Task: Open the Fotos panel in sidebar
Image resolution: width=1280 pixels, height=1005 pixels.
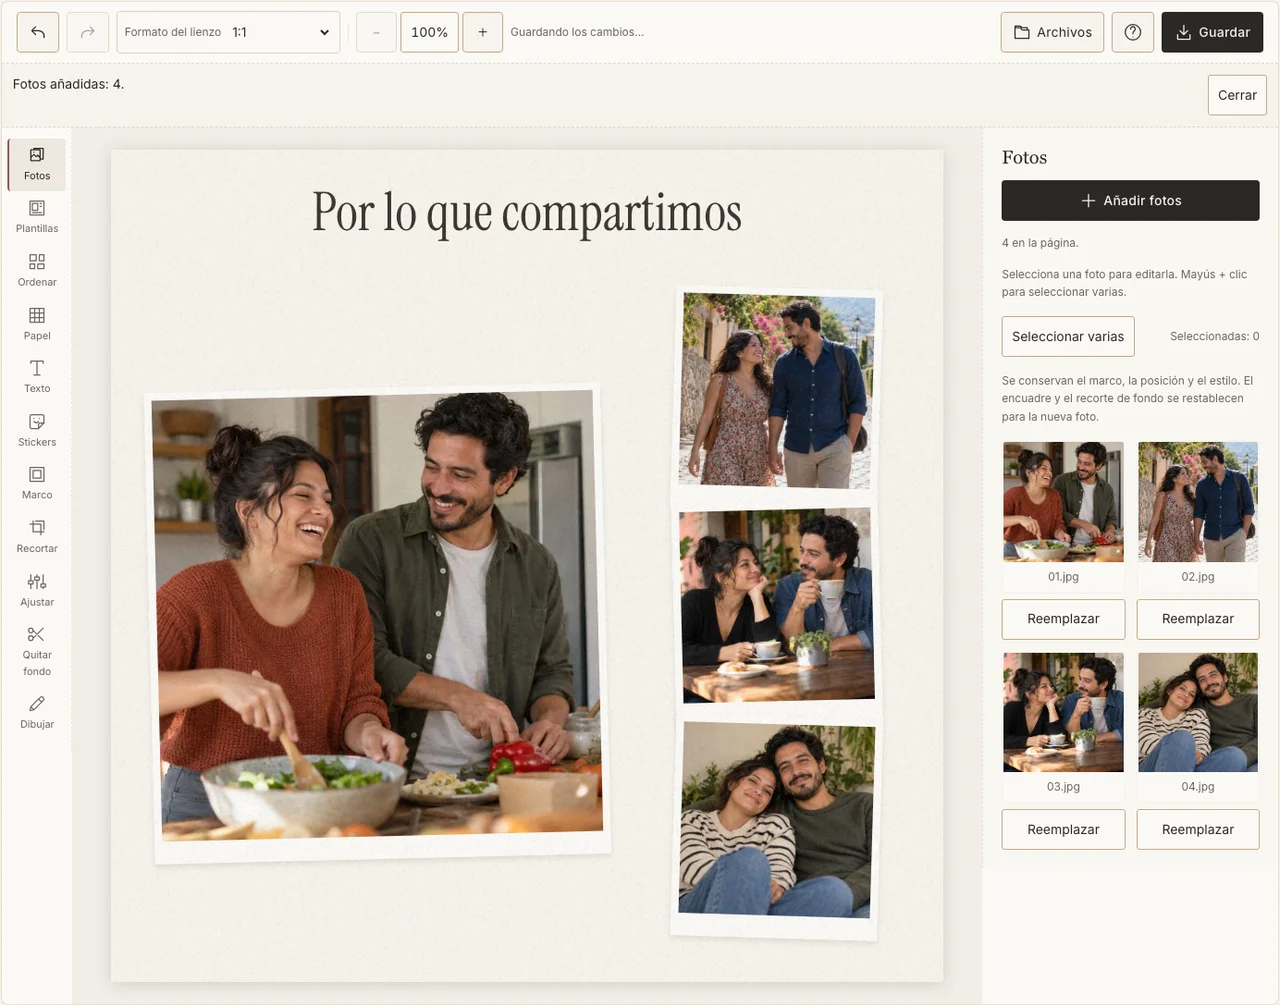Action: [37, 164]
